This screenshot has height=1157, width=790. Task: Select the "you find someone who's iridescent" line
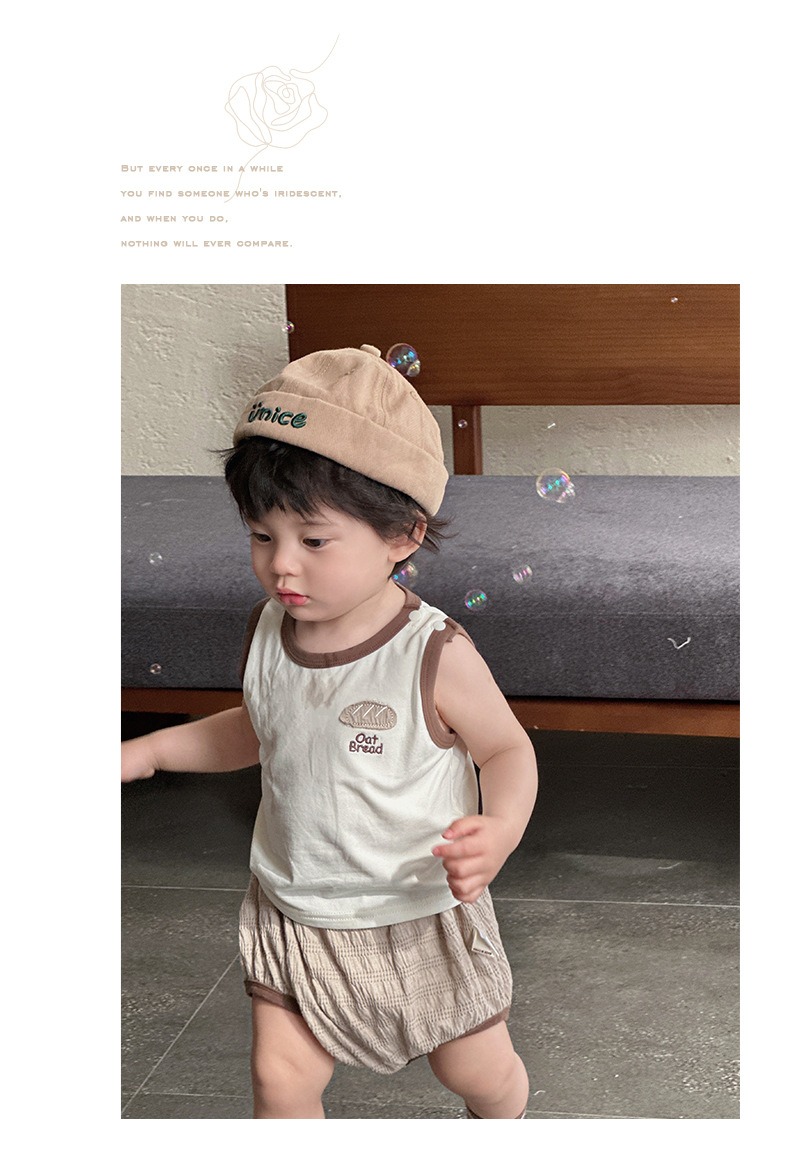pos(231,193)
